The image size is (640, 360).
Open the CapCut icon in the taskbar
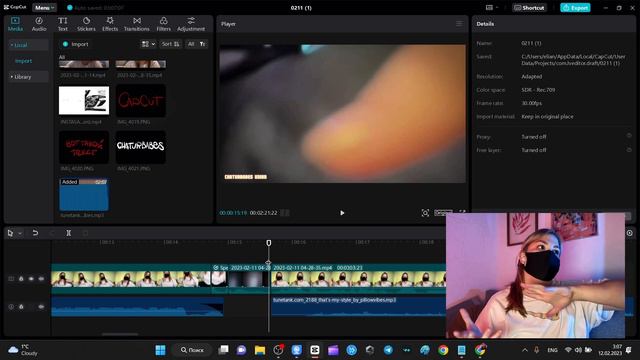click(315, 350)
